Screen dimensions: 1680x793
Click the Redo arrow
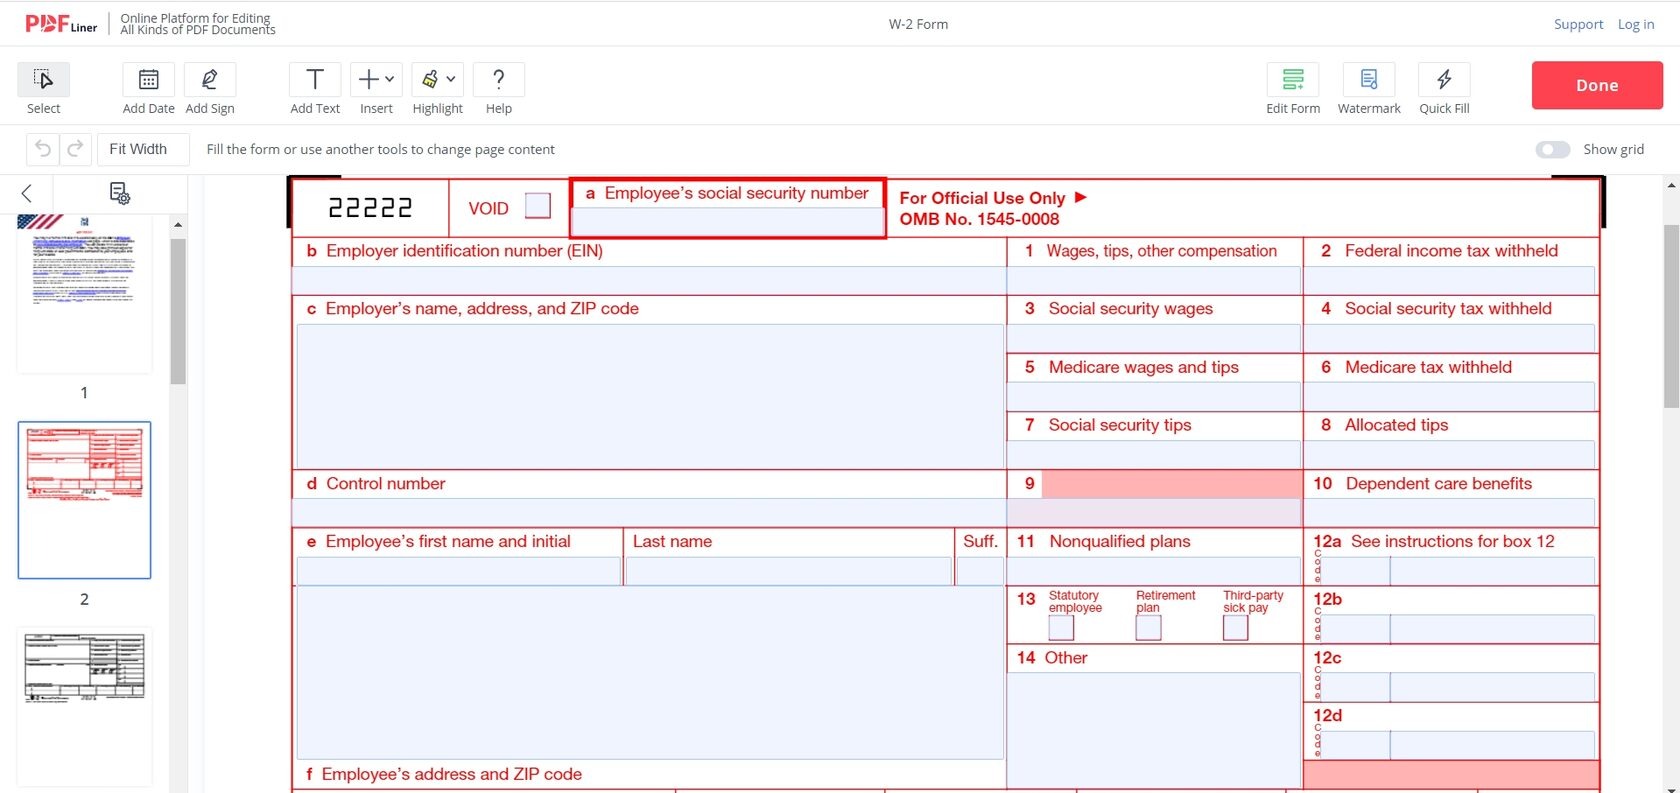[75, 149]
